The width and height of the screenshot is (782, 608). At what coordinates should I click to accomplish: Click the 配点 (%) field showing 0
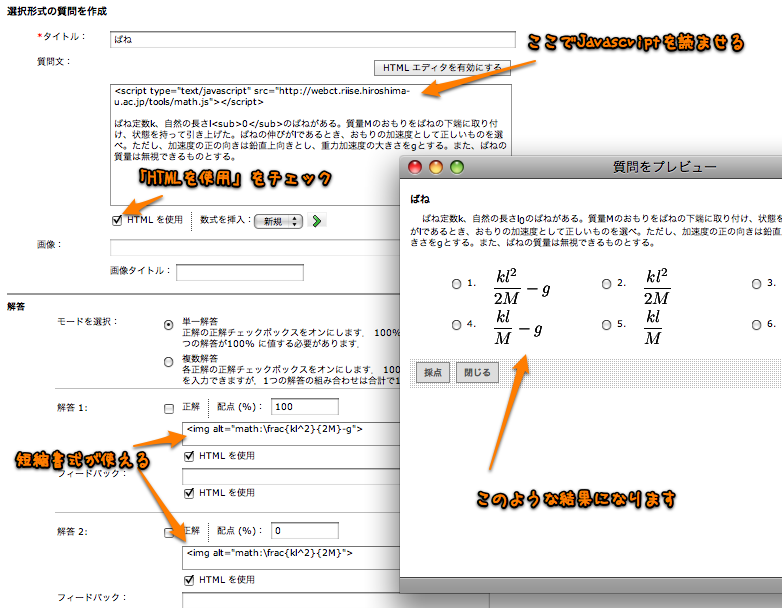coord(305,530)
